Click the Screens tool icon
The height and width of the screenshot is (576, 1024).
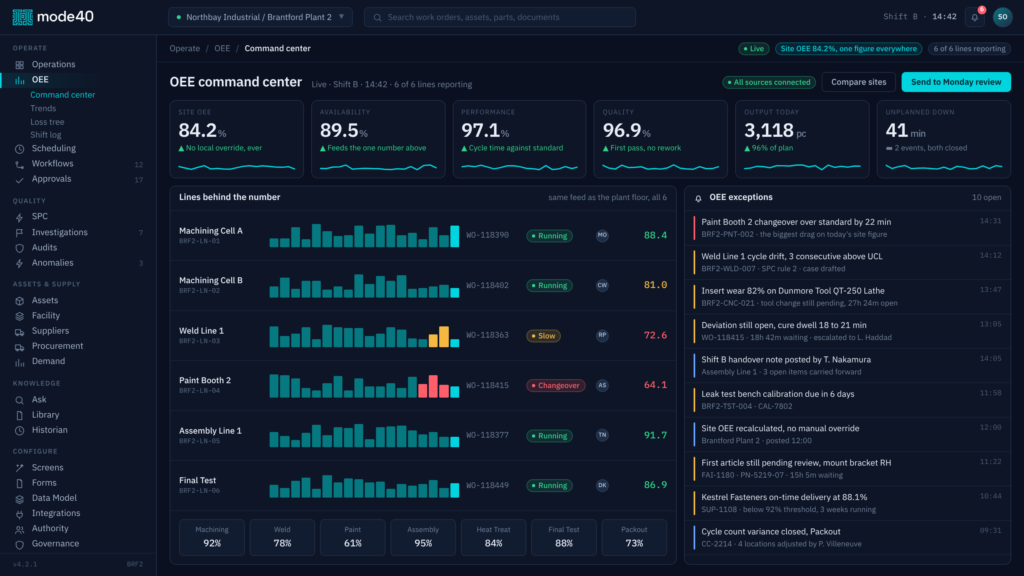(x=20, y=468)
